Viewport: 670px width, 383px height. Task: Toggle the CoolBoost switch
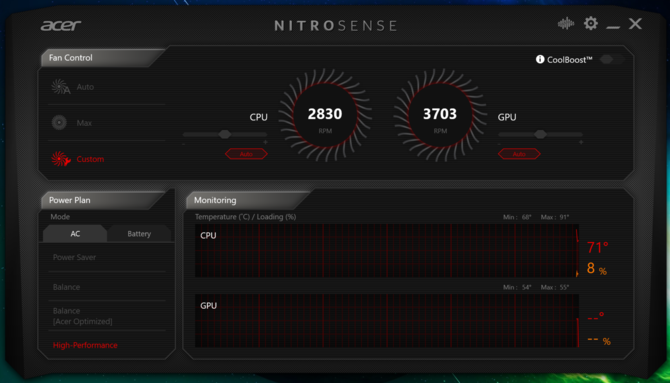[611, 59]
